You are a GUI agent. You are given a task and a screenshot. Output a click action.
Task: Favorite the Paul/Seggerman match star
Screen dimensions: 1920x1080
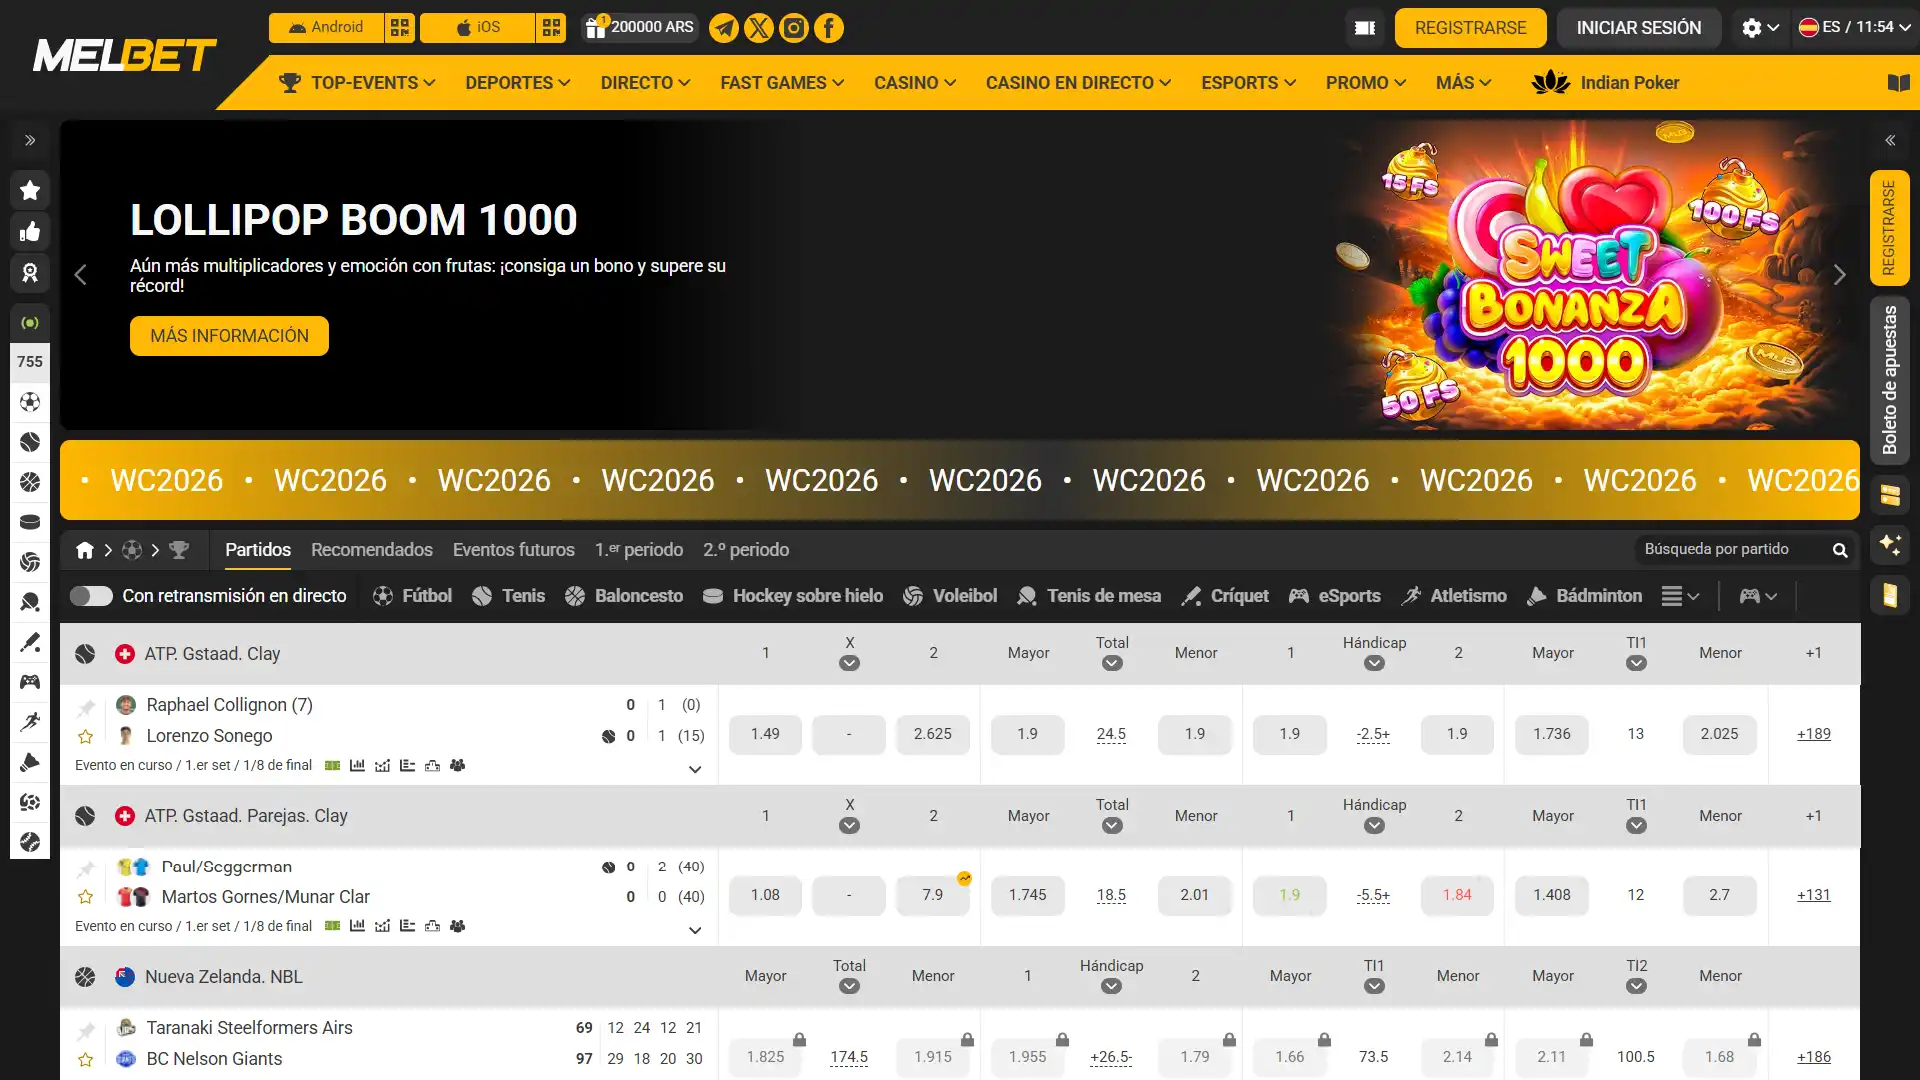(x=86, y=897)
